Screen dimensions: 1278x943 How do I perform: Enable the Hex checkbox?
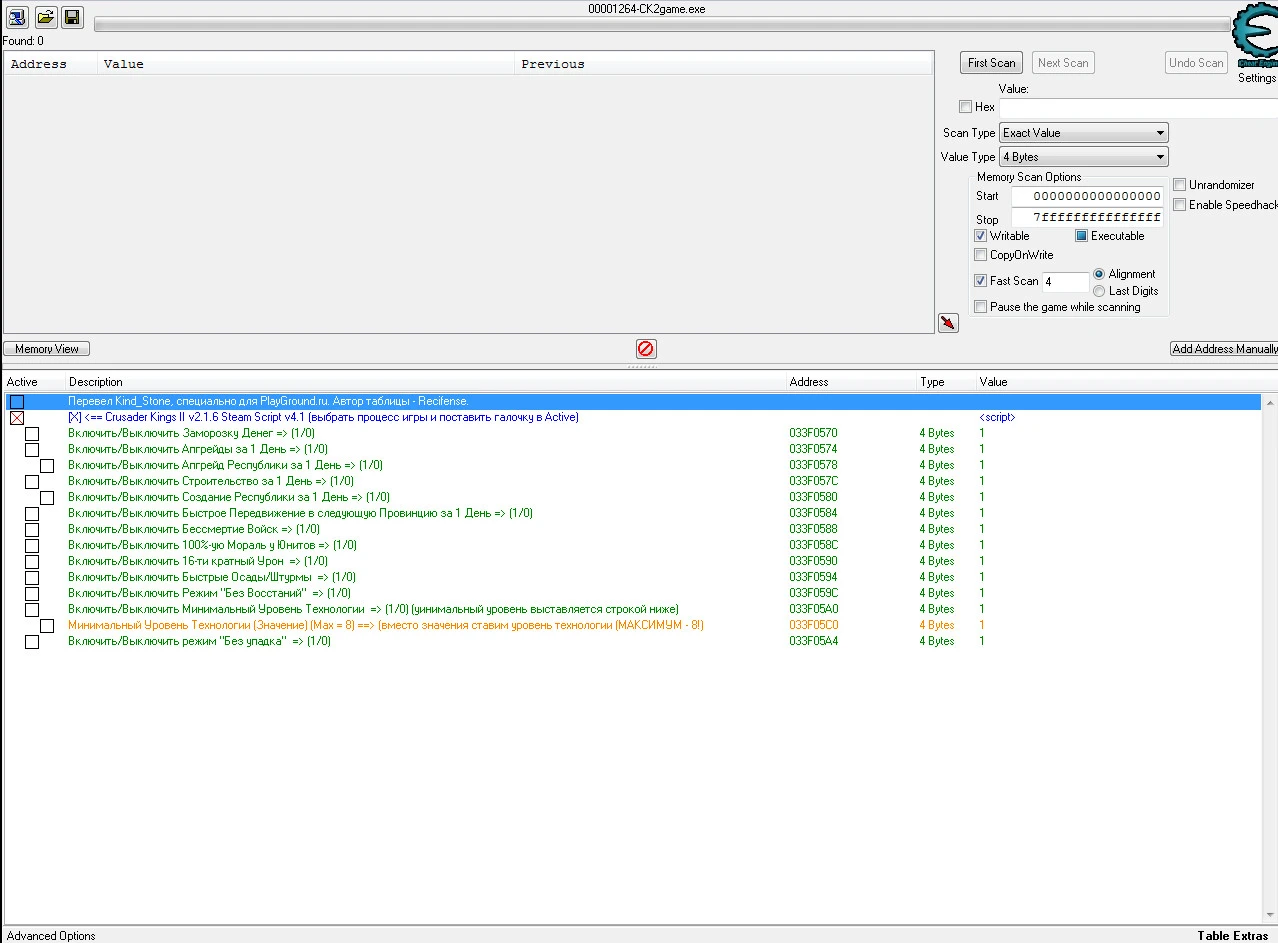coord(965,107)
